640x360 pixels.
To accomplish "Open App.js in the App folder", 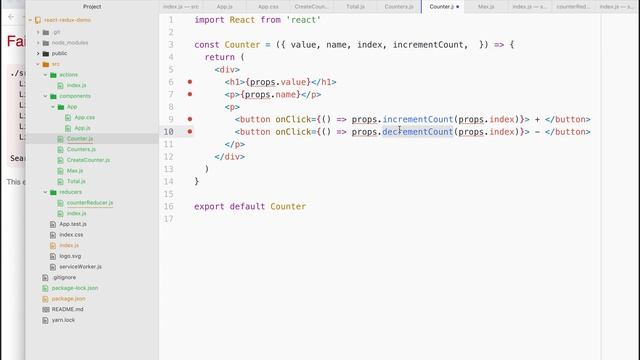I will pos(82,128).
